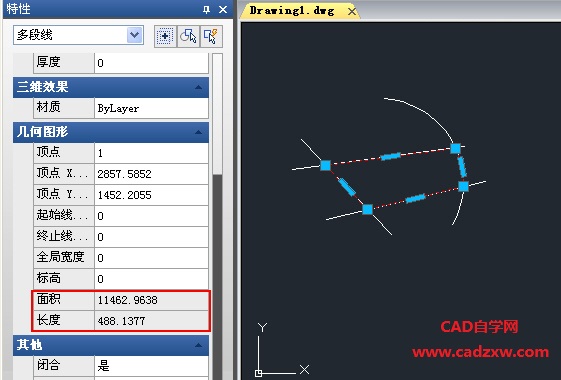Close the 特性 properties panel
Viewport: 561px width, 380px height.
(x=223, y=10)
